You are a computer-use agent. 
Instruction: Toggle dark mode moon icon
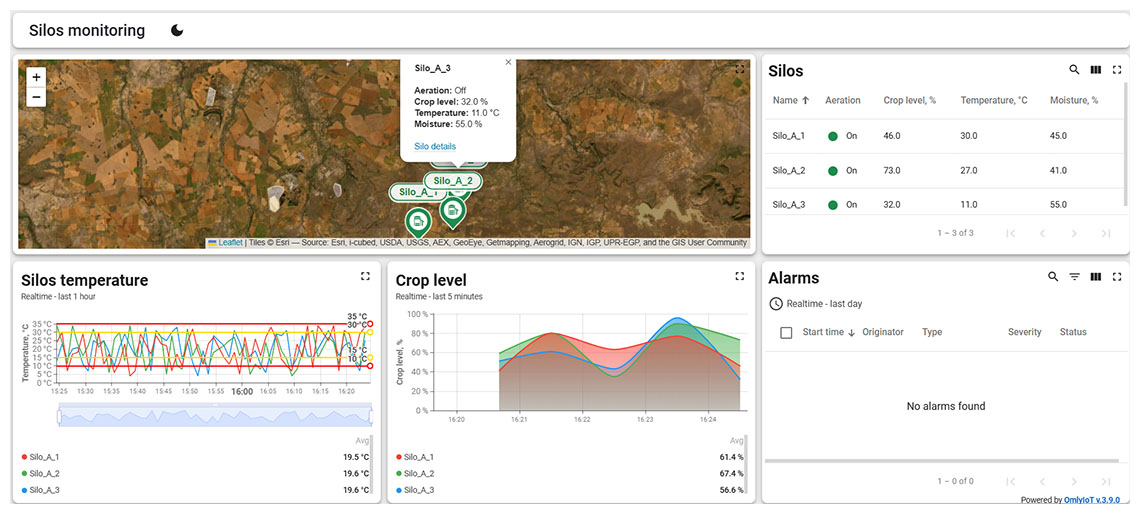177,31
